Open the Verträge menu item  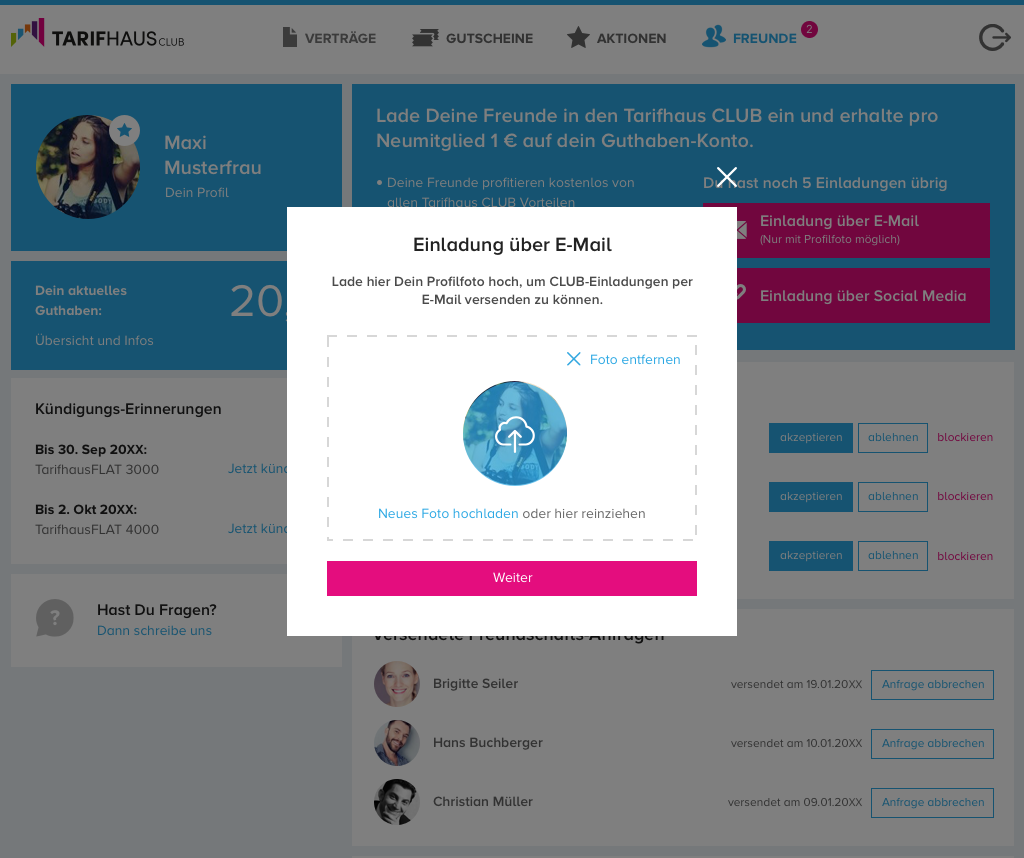click(329, 38)
